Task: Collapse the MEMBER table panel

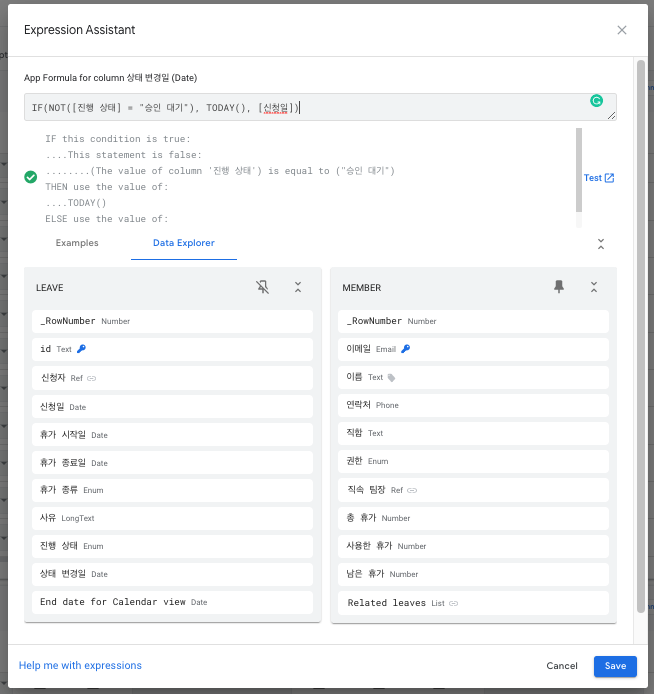Action: tap(594, 287)
